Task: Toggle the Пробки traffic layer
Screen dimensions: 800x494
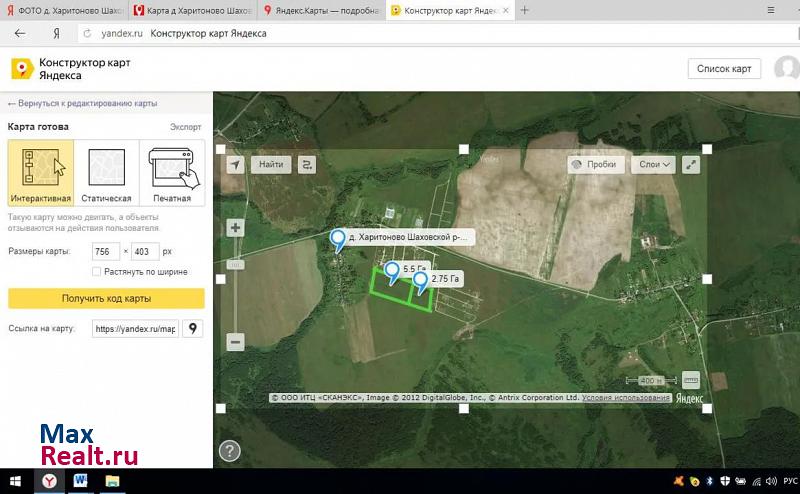Action: pos(596,164)
